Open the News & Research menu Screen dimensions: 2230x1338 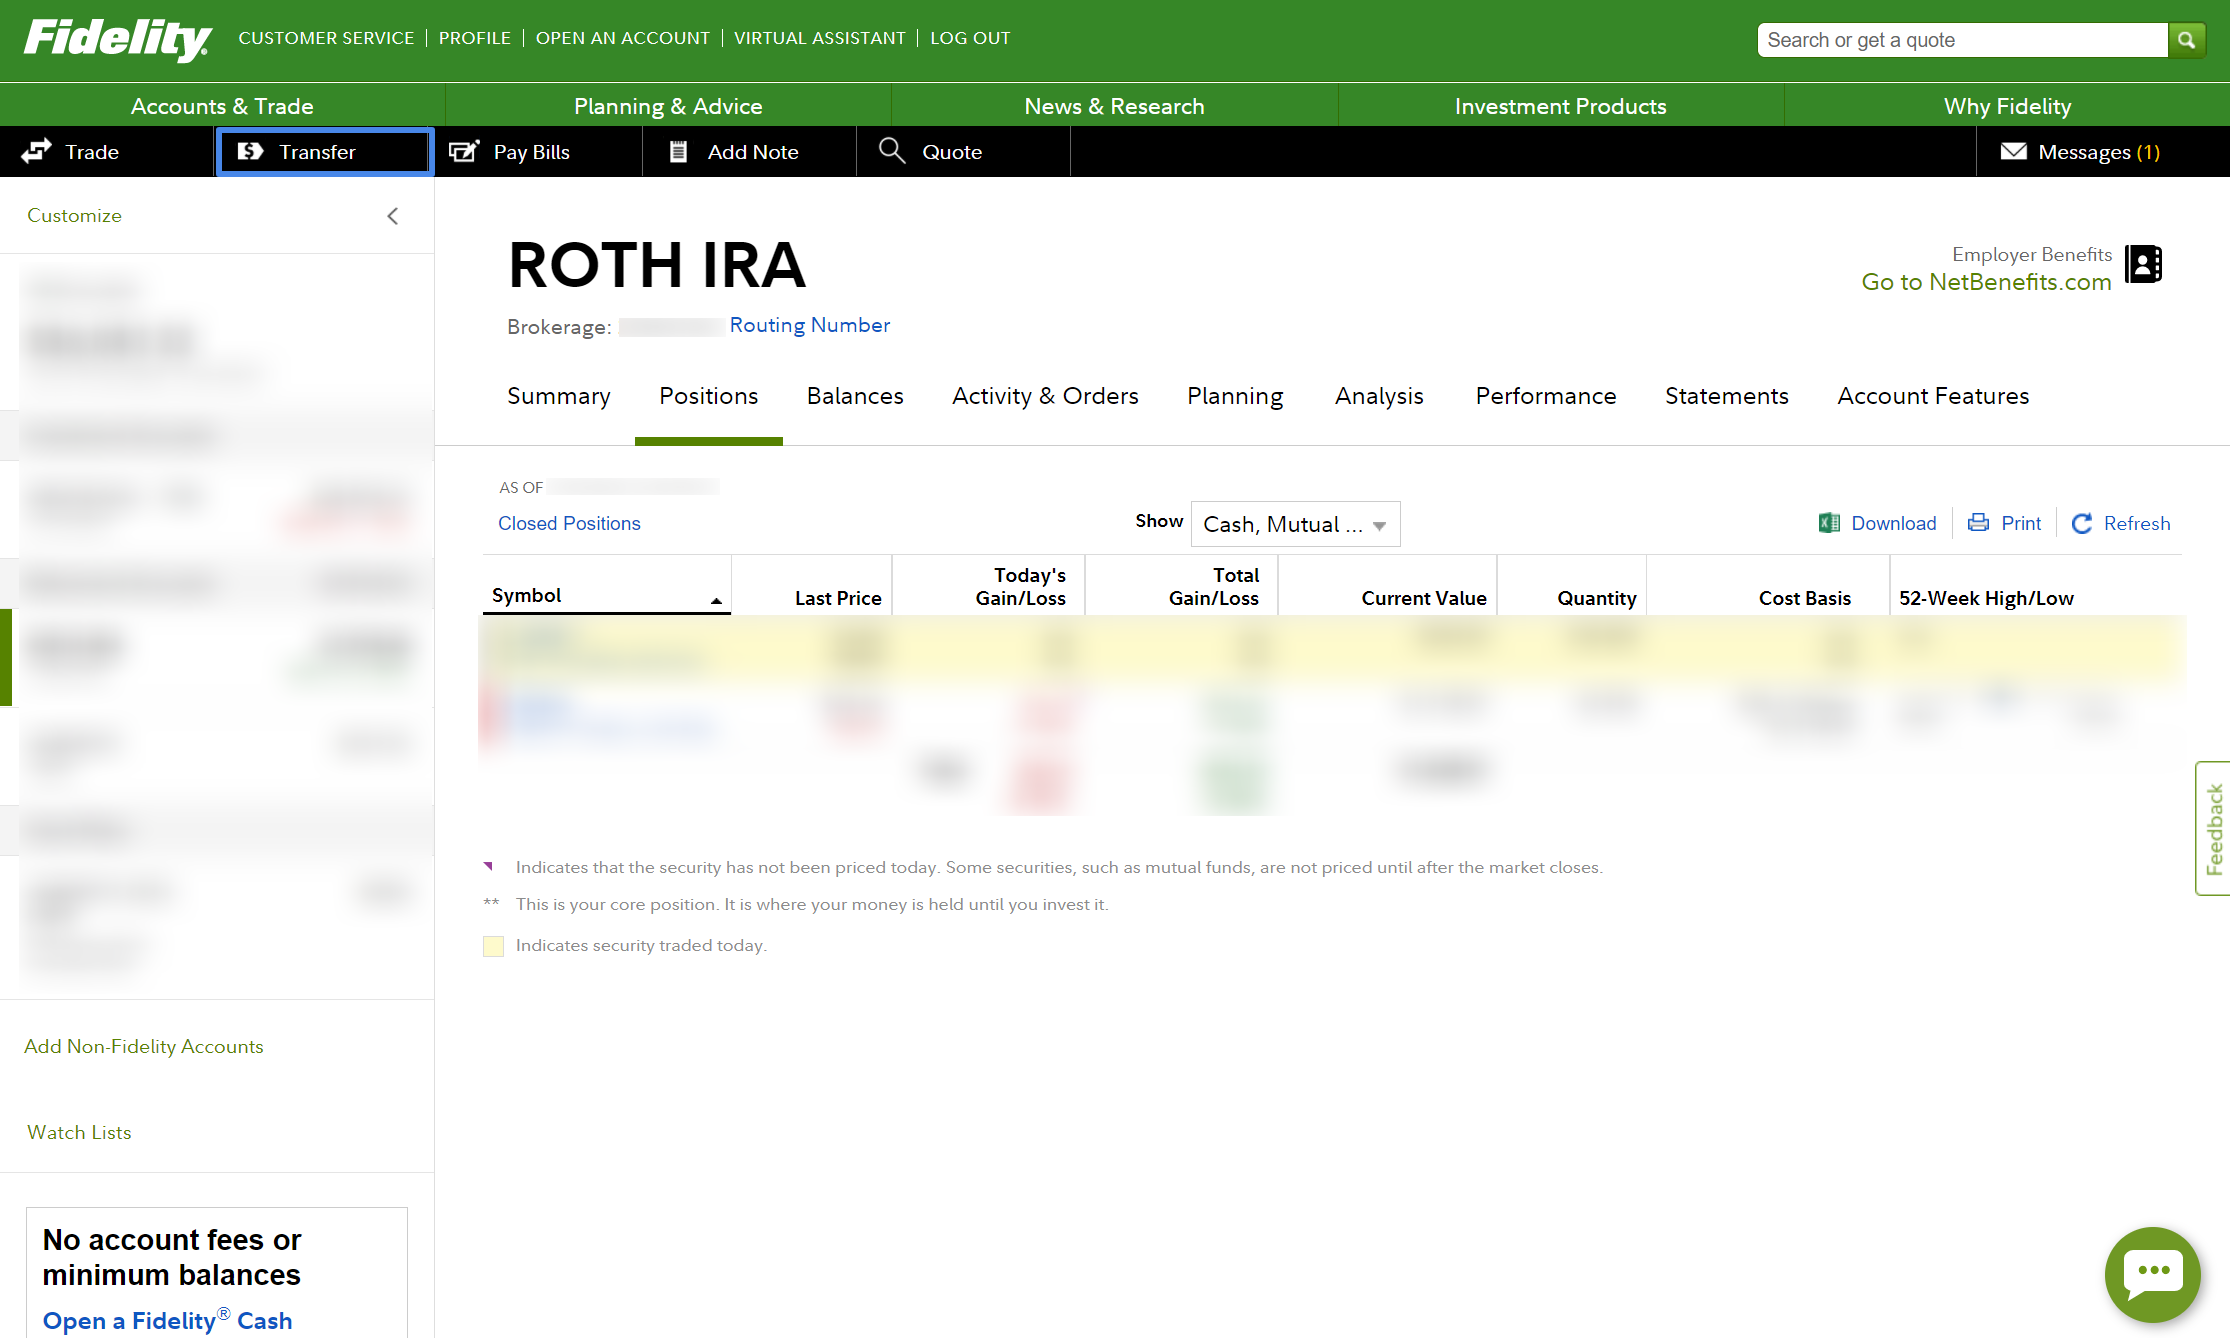tap(1114, 106)
